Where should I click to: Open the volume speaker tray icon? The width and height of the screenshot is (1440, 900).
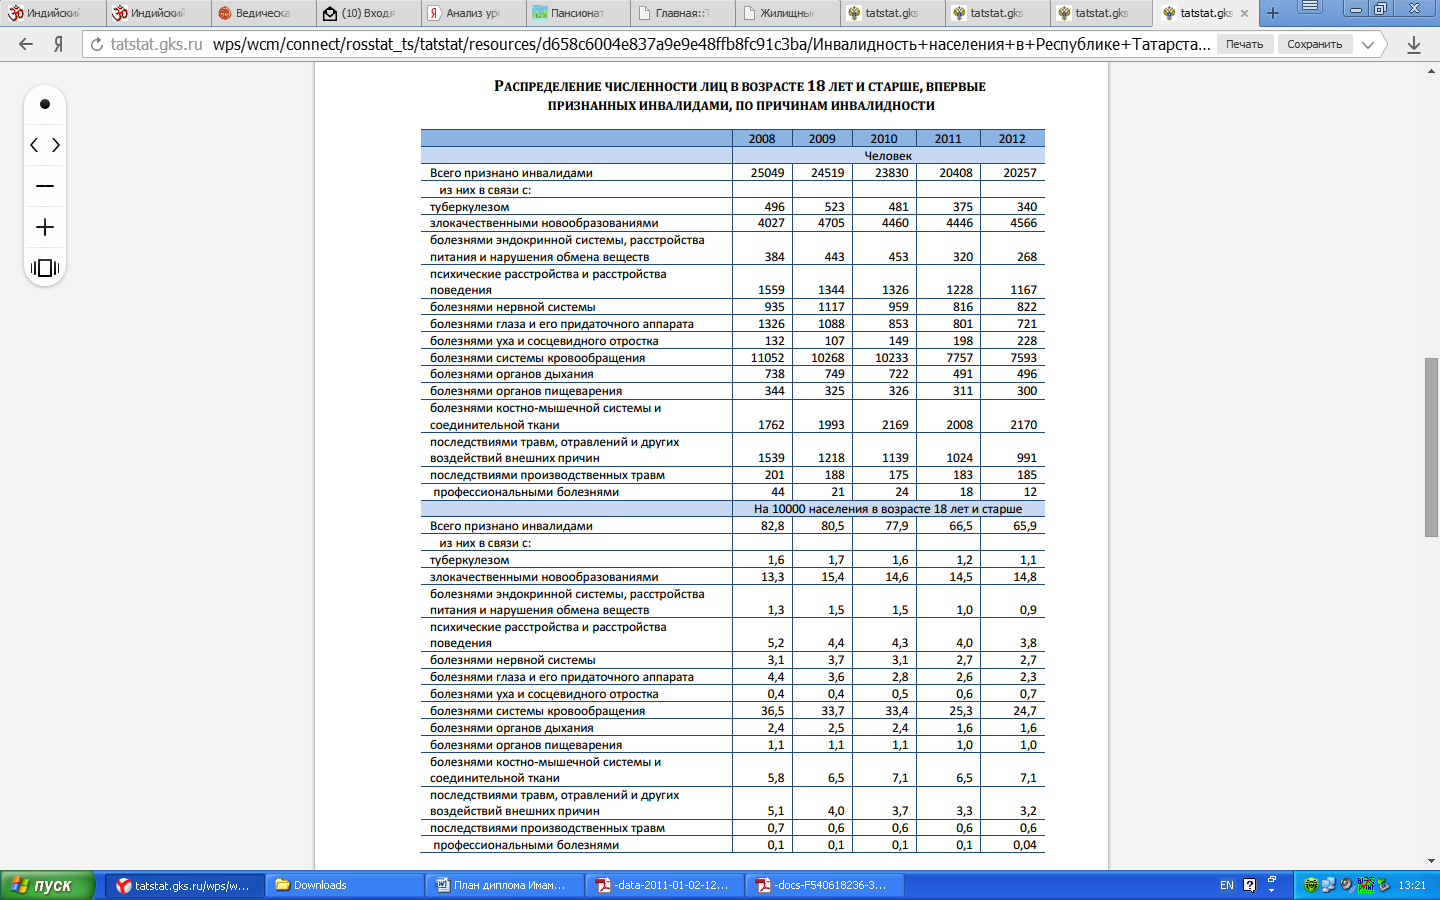point(1347,885)
